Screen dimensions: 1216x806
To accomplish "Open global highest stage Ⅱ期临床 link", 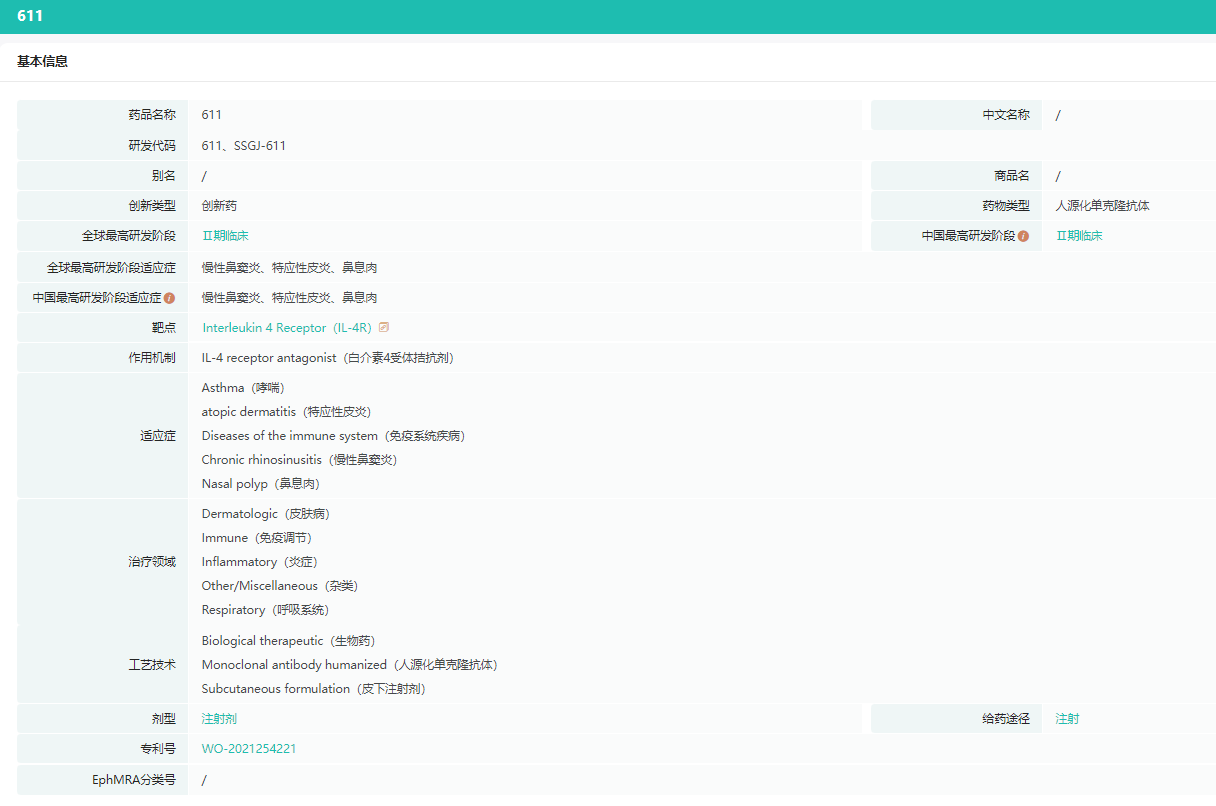I will pyautogui.click(x=225, y=236).
